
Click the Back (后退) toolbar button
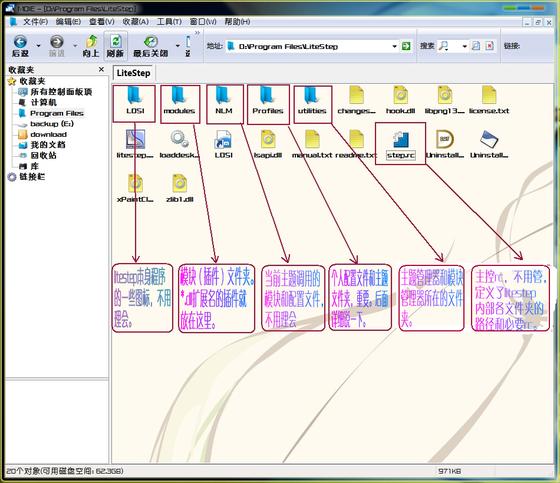click(20, 46)
